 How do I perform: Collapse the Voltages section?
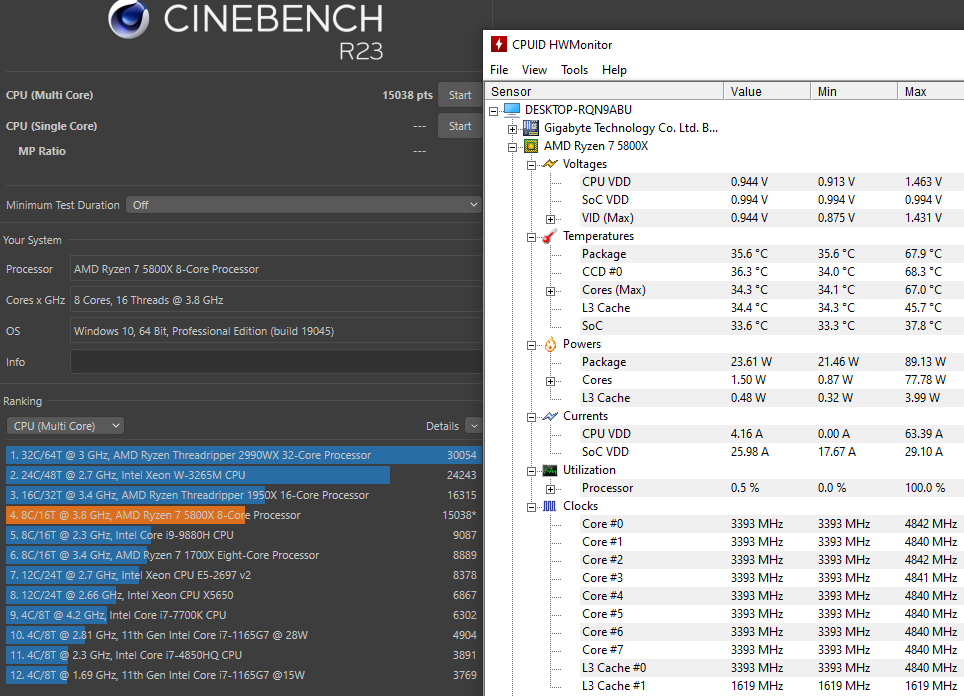coord(532,165)
